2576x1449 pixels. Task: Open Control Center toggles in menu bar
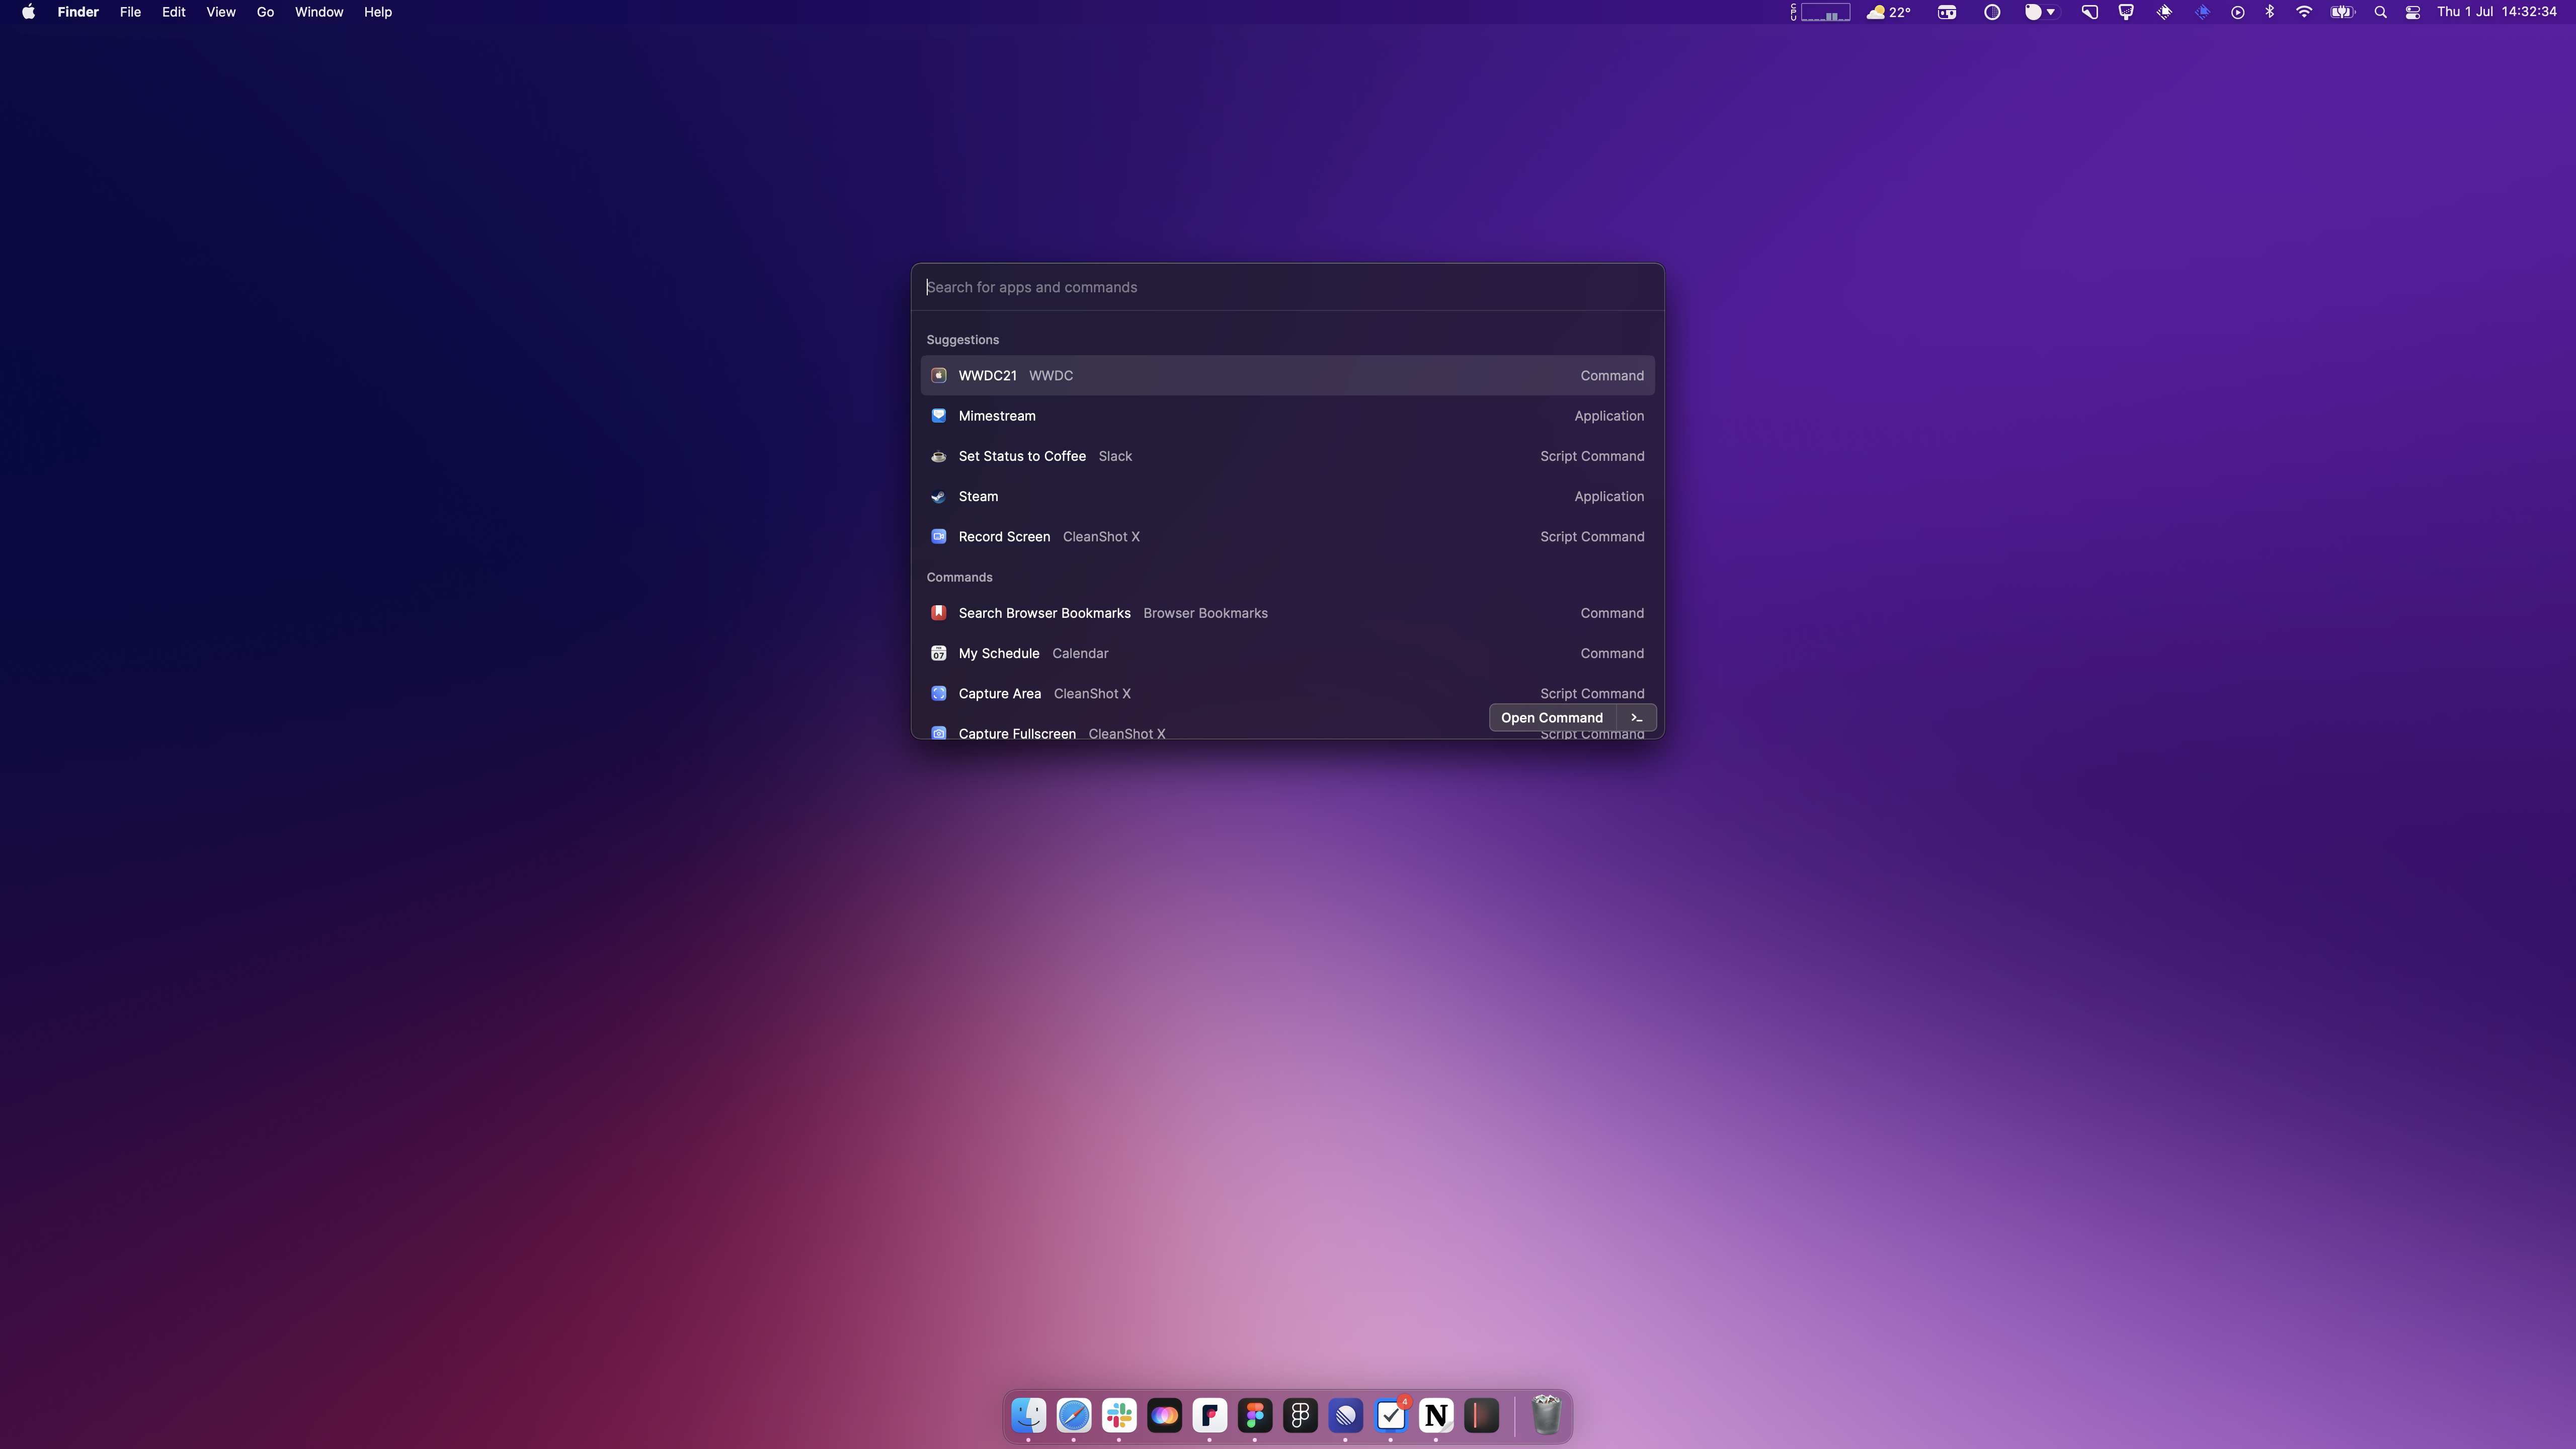tap(2413, 12)
